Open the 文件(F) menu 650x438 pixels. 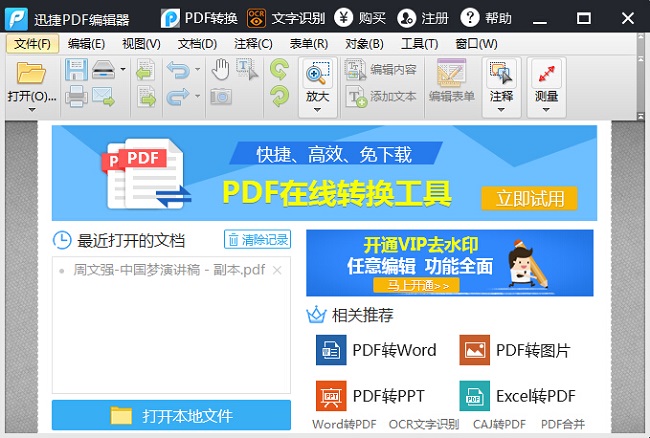tap(32, 44)
